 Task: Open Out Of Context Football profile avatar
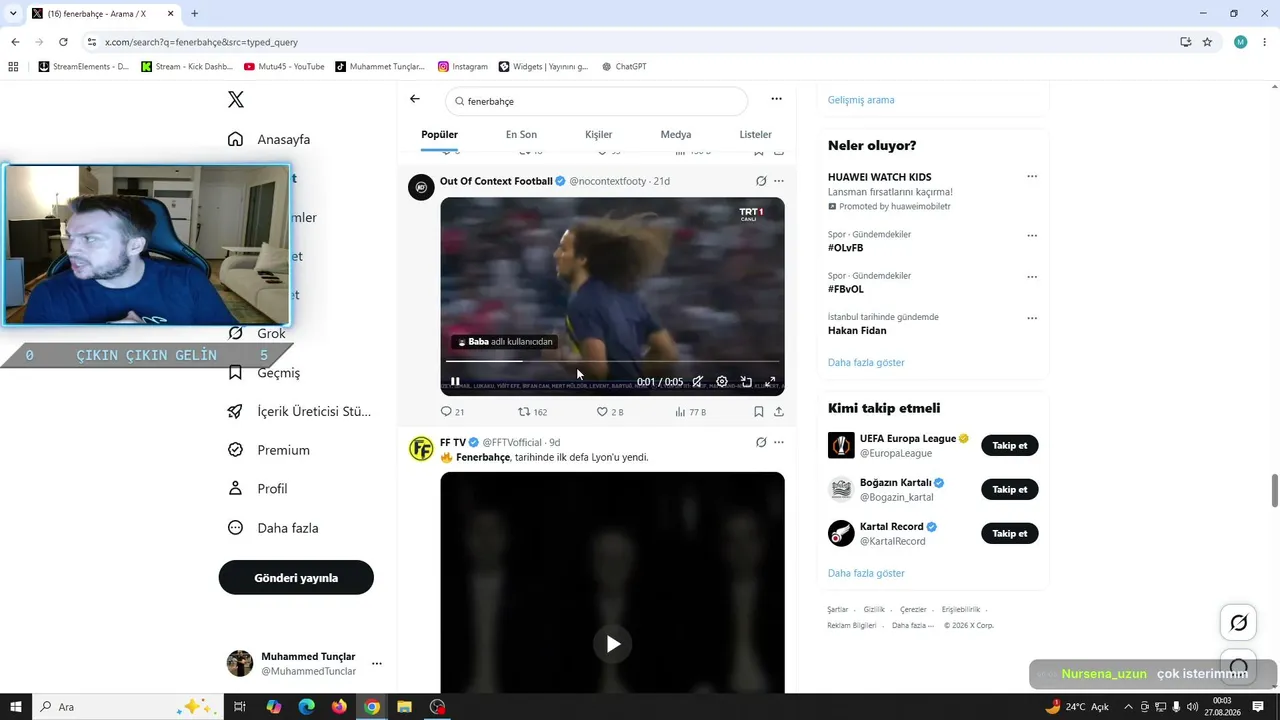tap(421, 187)
